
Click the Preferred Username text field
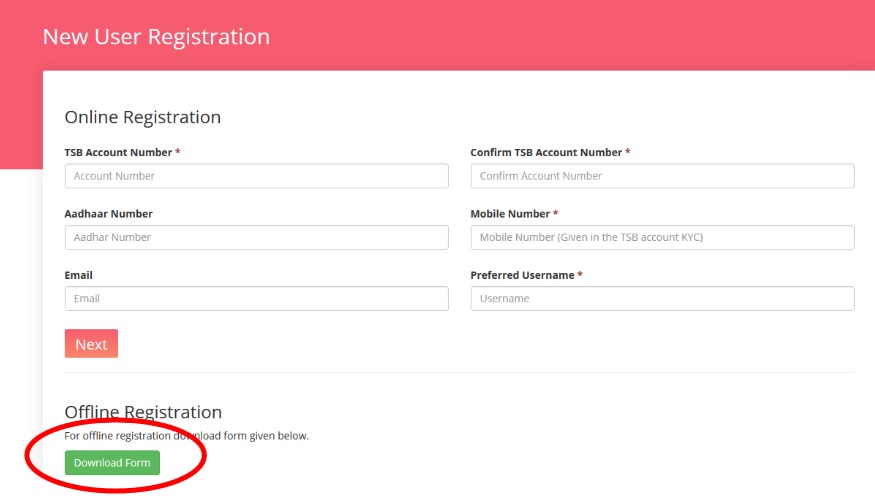(662, 299)
